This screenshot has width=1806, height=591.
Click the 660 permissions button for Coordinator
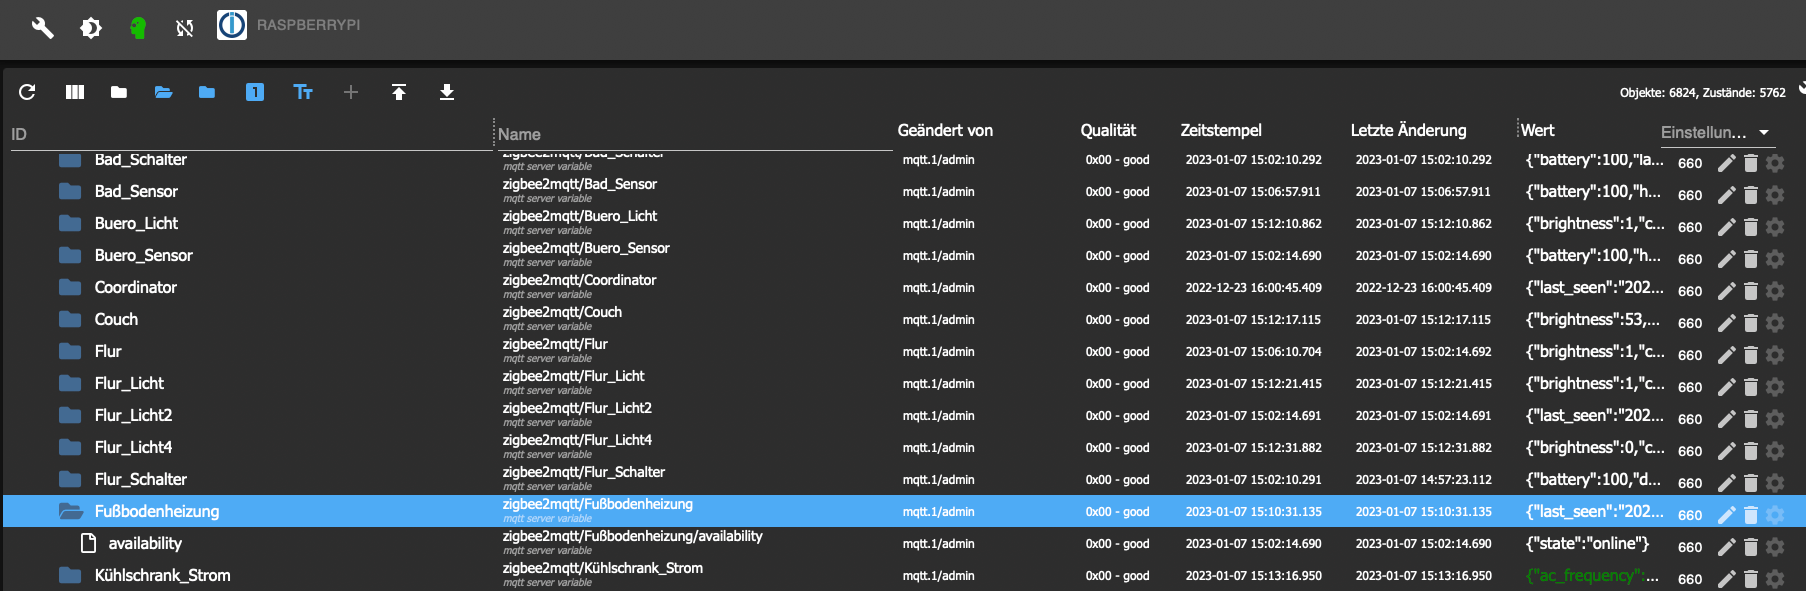coord(1690,291)
